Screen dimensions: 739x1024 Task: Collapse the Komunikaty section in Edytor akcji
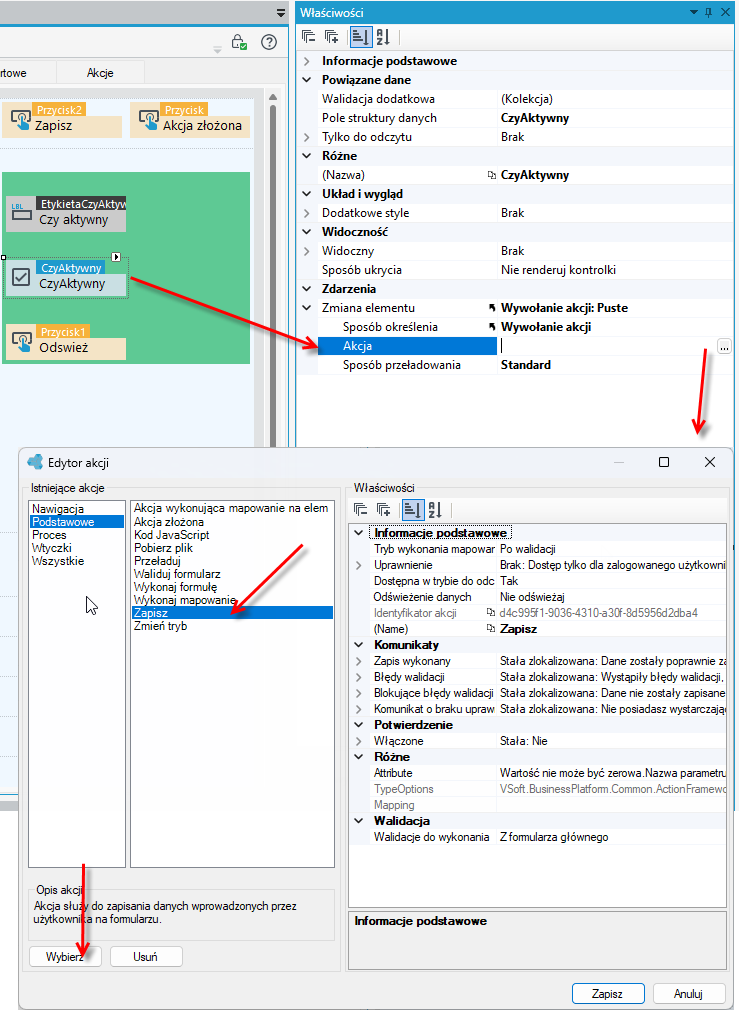click(358, 645)
